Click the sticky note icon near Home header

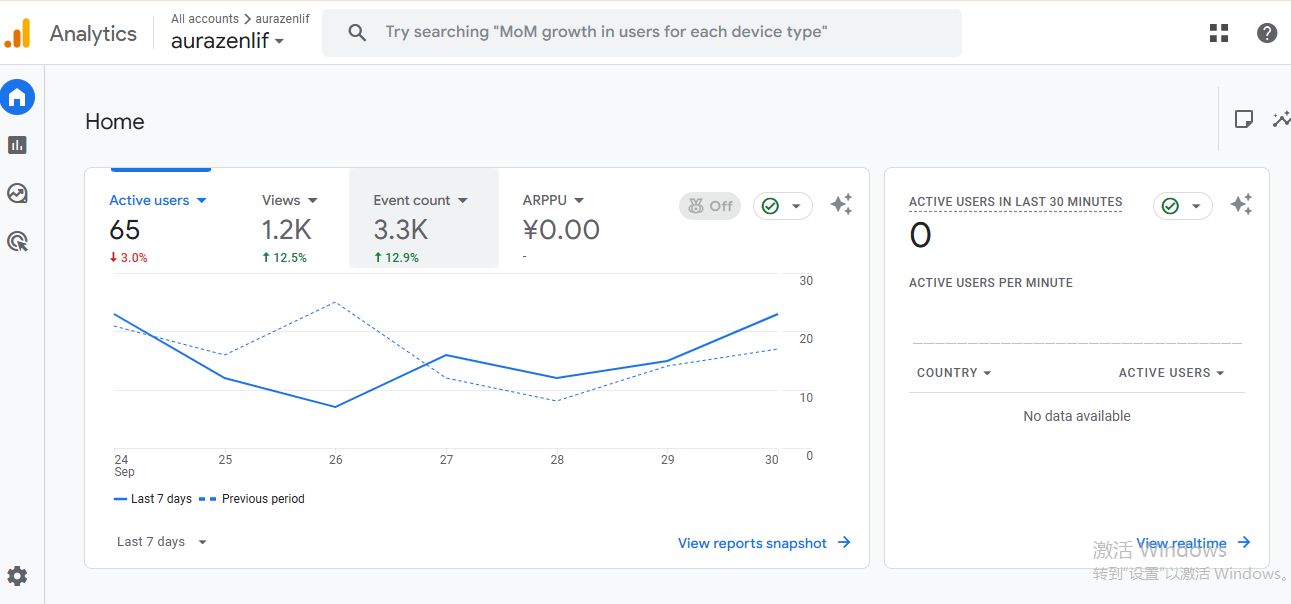tap(1243, 120)
